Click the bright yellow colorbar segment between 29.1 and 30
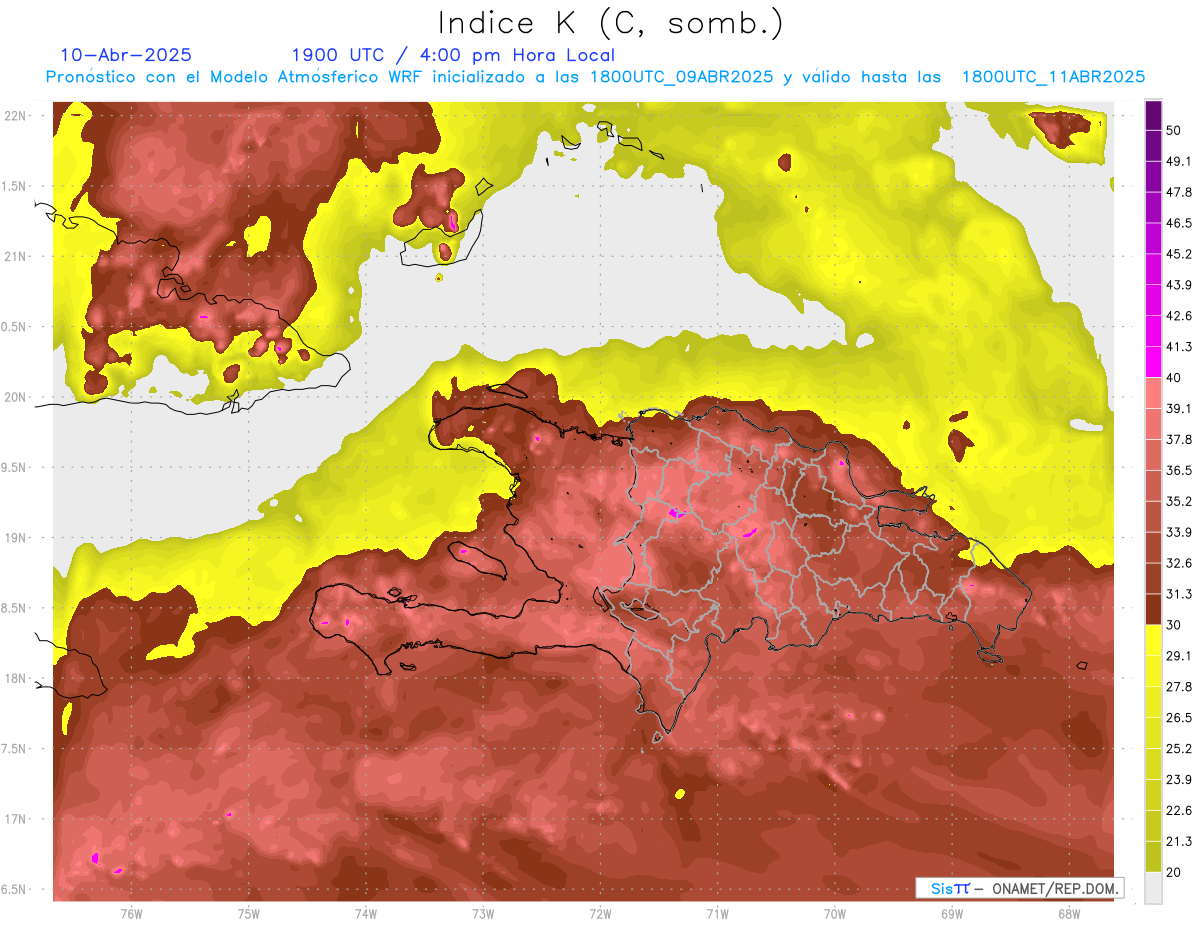1200x927 pixels. click(x=1153, y=640)
